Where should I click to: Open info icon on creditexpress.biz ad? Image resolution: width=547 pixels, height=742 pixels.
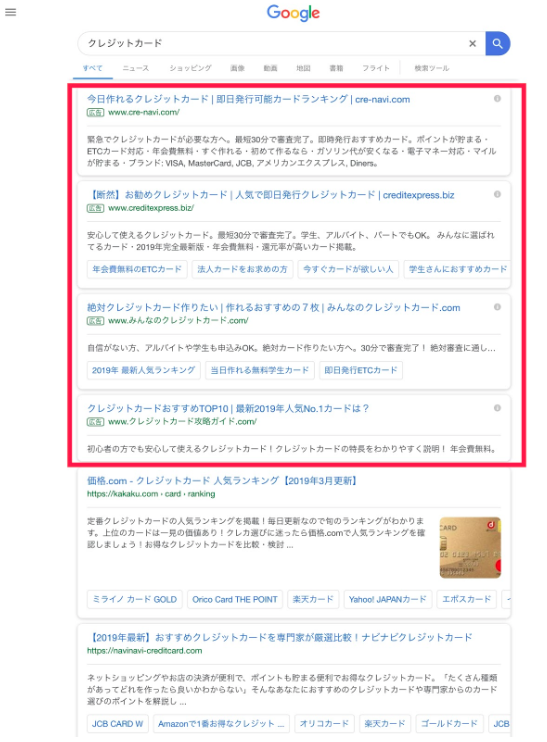tap(497, 194)
